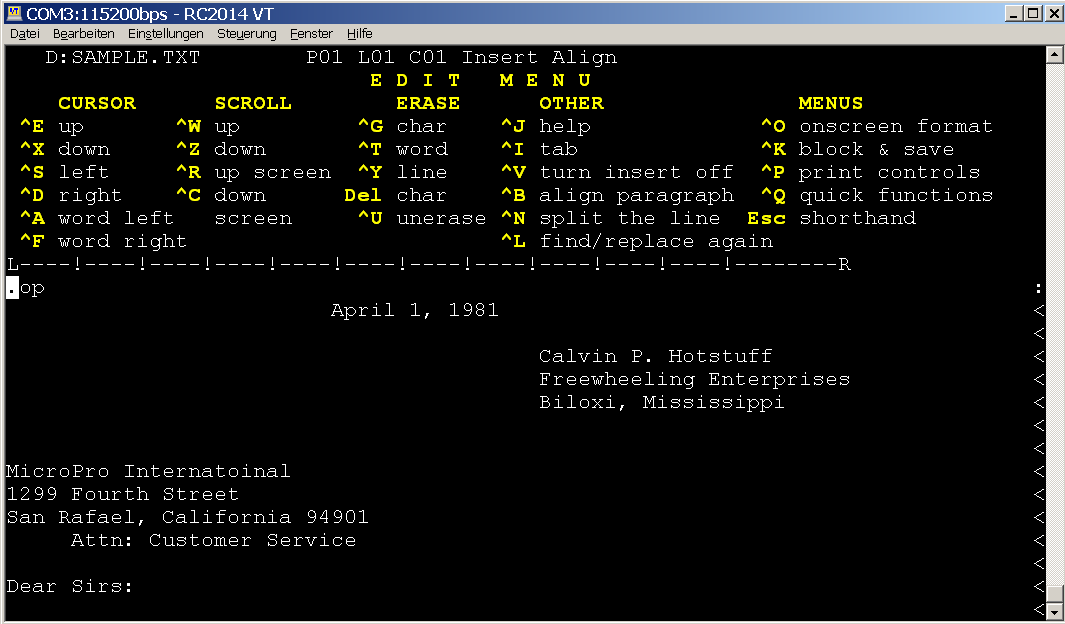Click 'Biloxi, Mississippi' text

tap(662, 402)
